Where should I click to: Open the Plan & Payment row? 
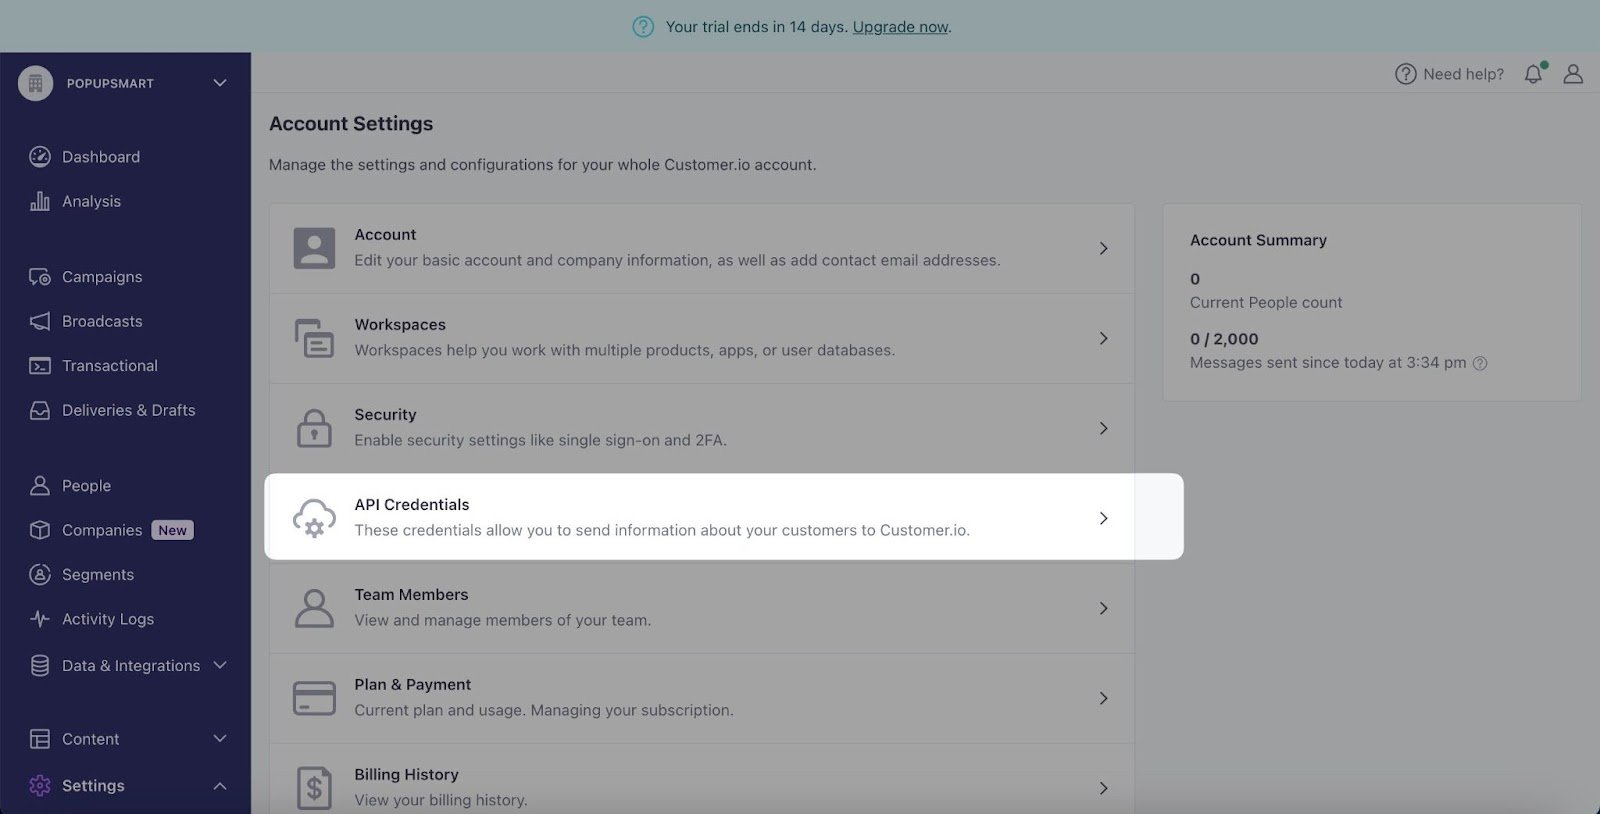pyautogui.click(x=701, y=698)
